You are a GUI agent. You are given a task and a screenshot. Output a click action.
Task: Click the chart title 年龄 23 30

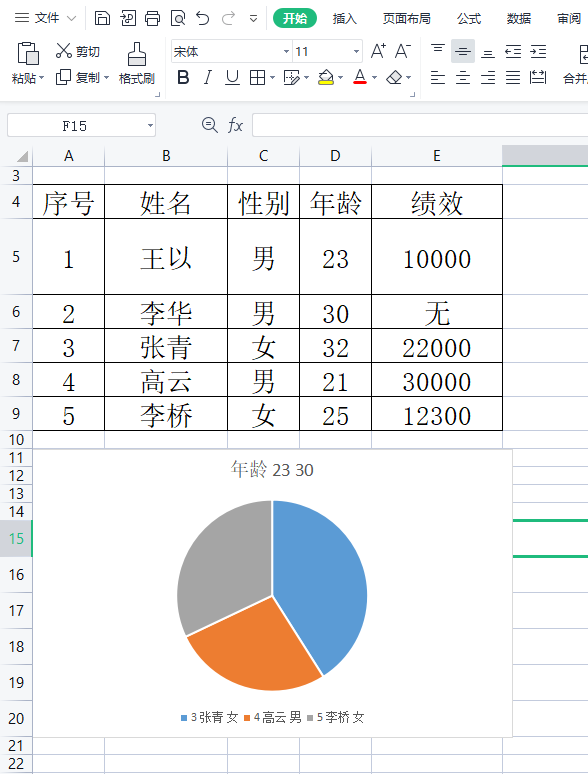[272, 469]
